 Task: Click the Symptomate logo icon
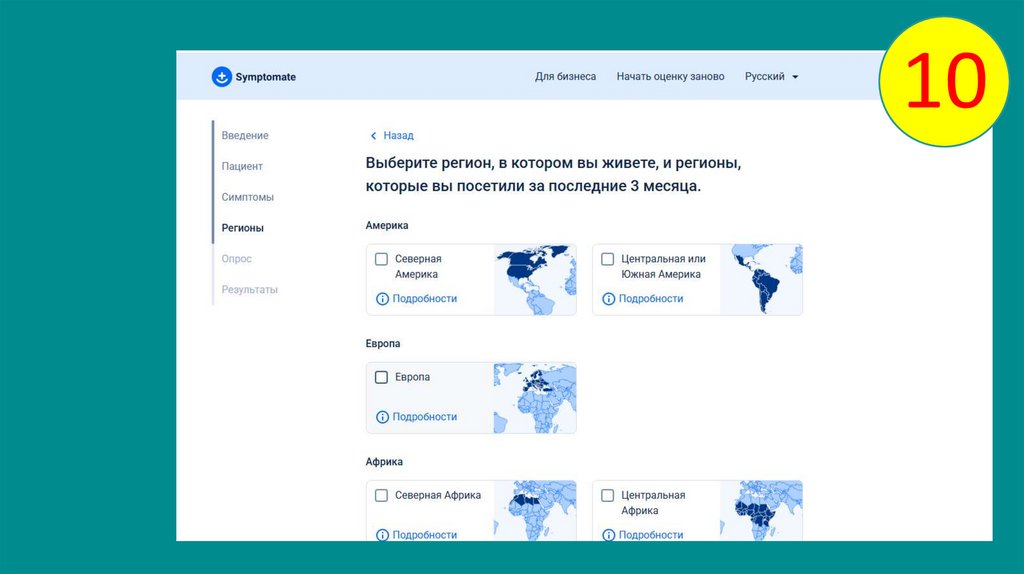click(221, 76)
